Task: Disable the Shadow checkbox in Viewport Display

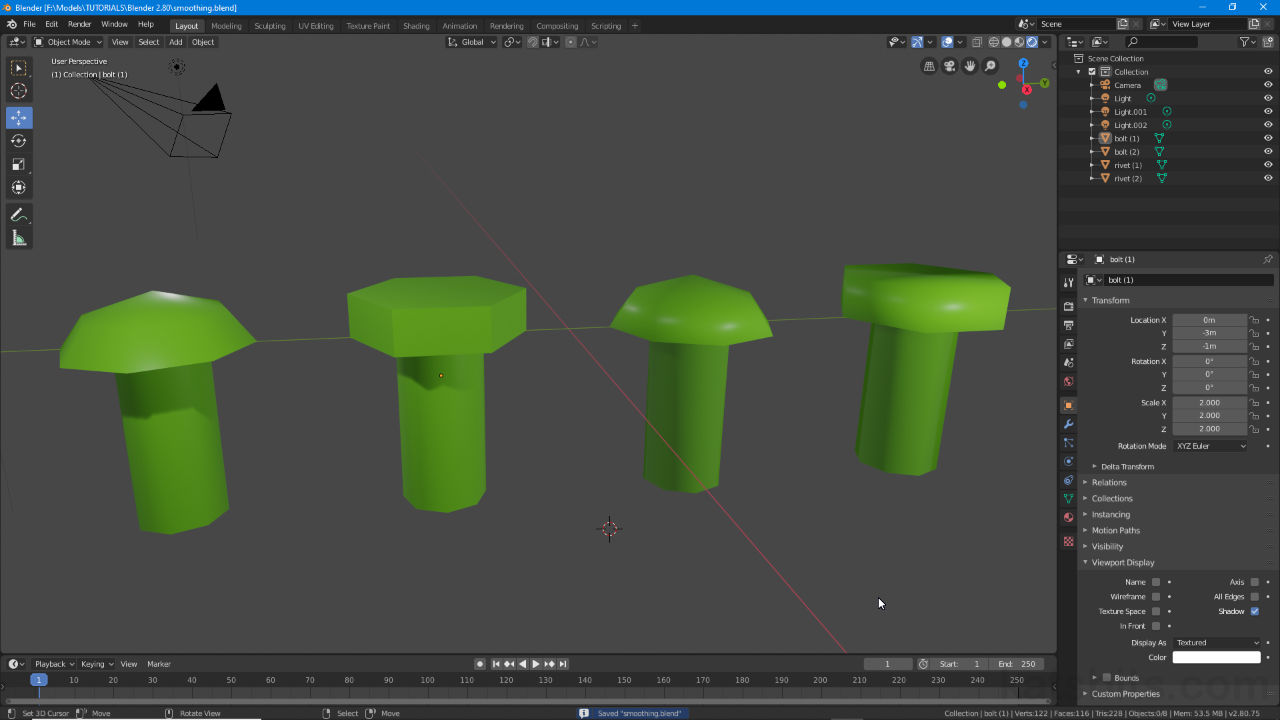Action: click(x=1254, y=611)
